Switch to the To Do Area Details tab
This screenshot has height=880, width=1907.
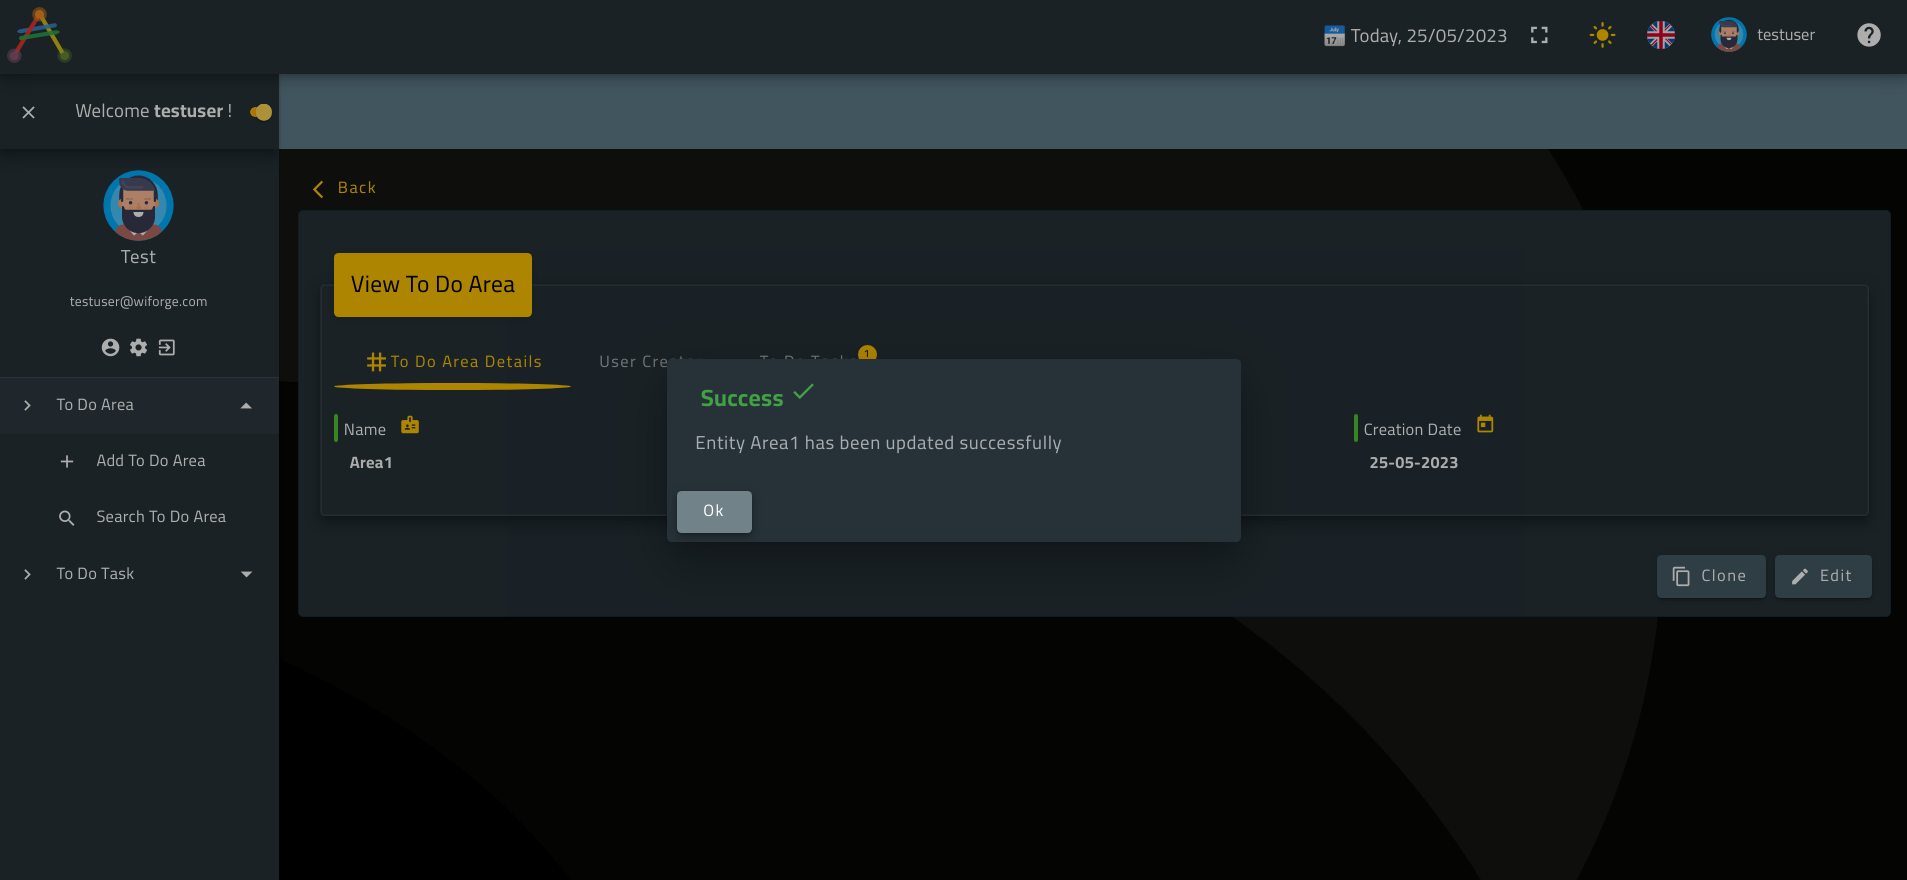click(454, 362)
